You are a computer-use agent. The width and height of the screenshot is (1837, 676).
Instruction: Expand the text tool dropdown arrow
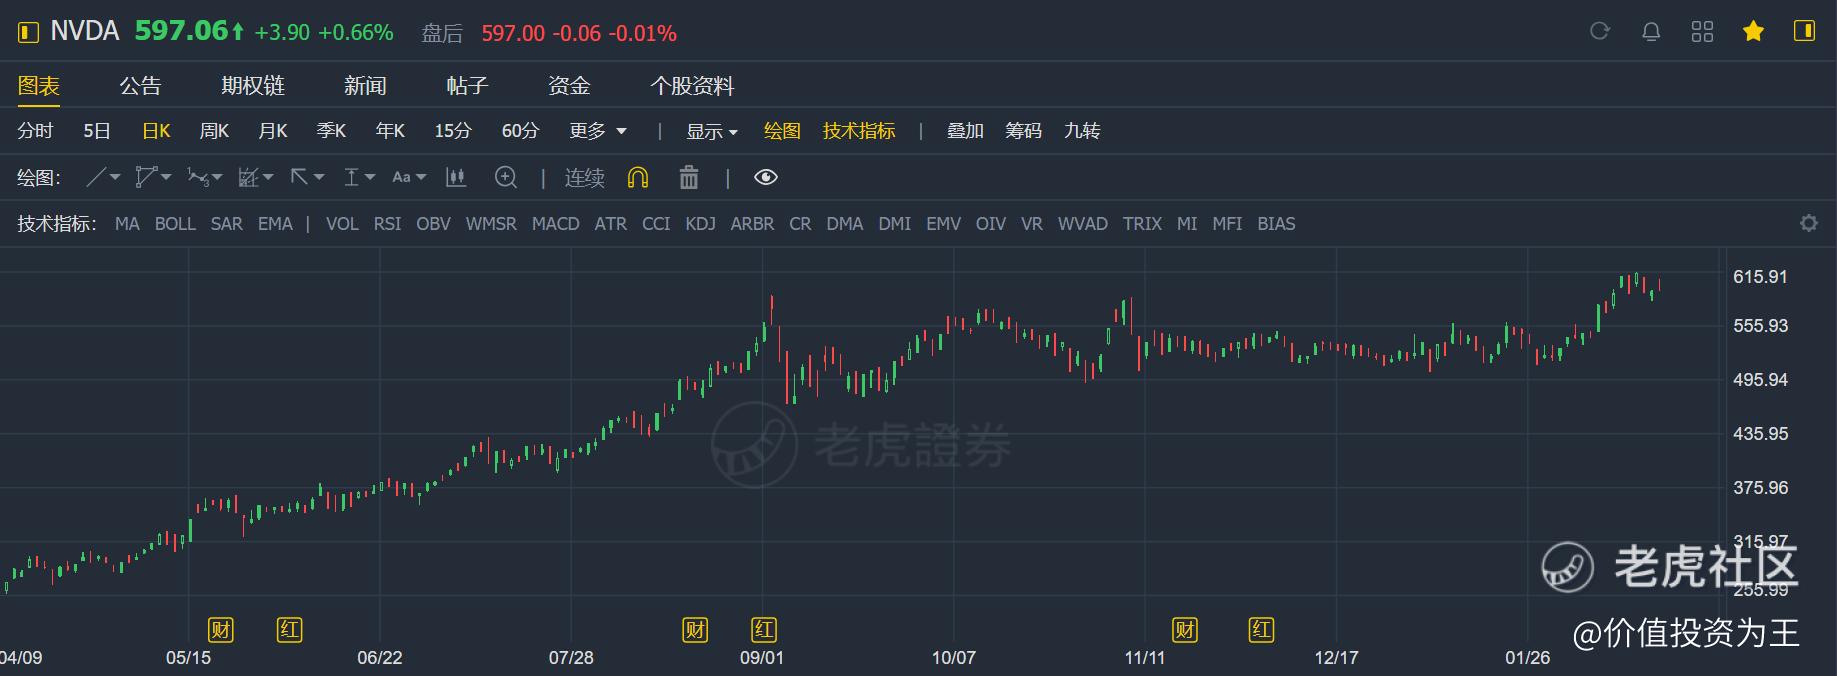[421, 177]
